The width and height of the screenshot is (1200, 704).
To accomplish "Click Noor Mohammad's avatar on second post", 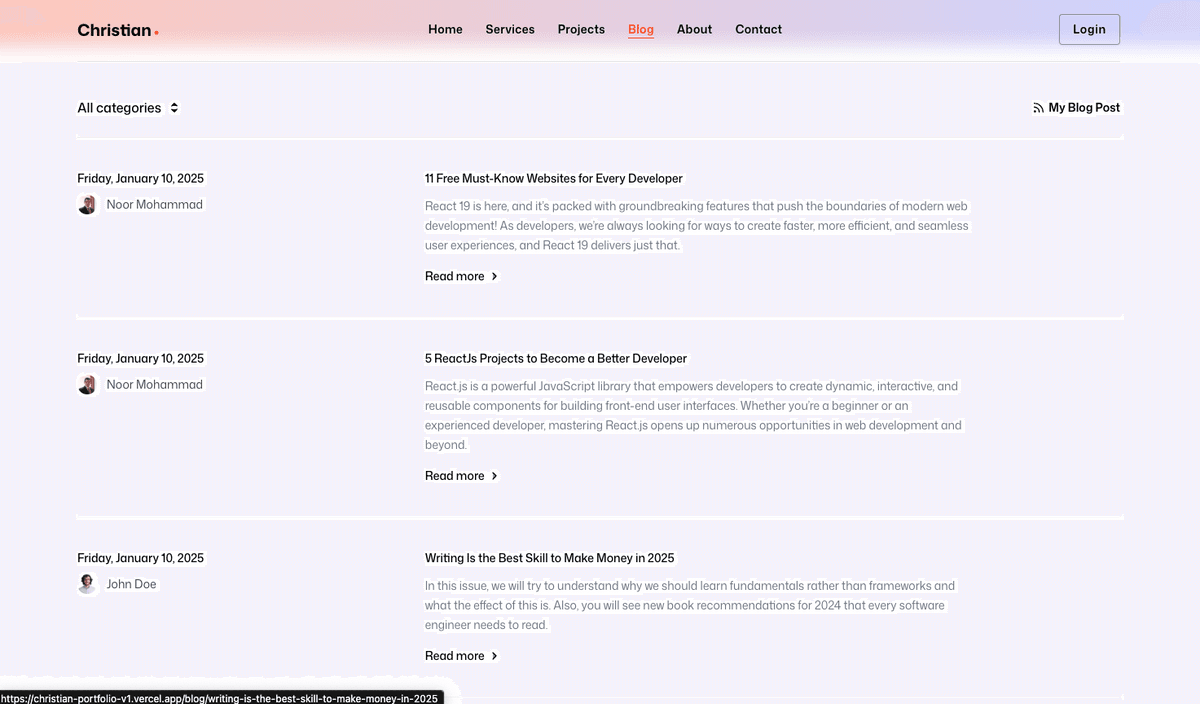I will [x=87, y=385].
